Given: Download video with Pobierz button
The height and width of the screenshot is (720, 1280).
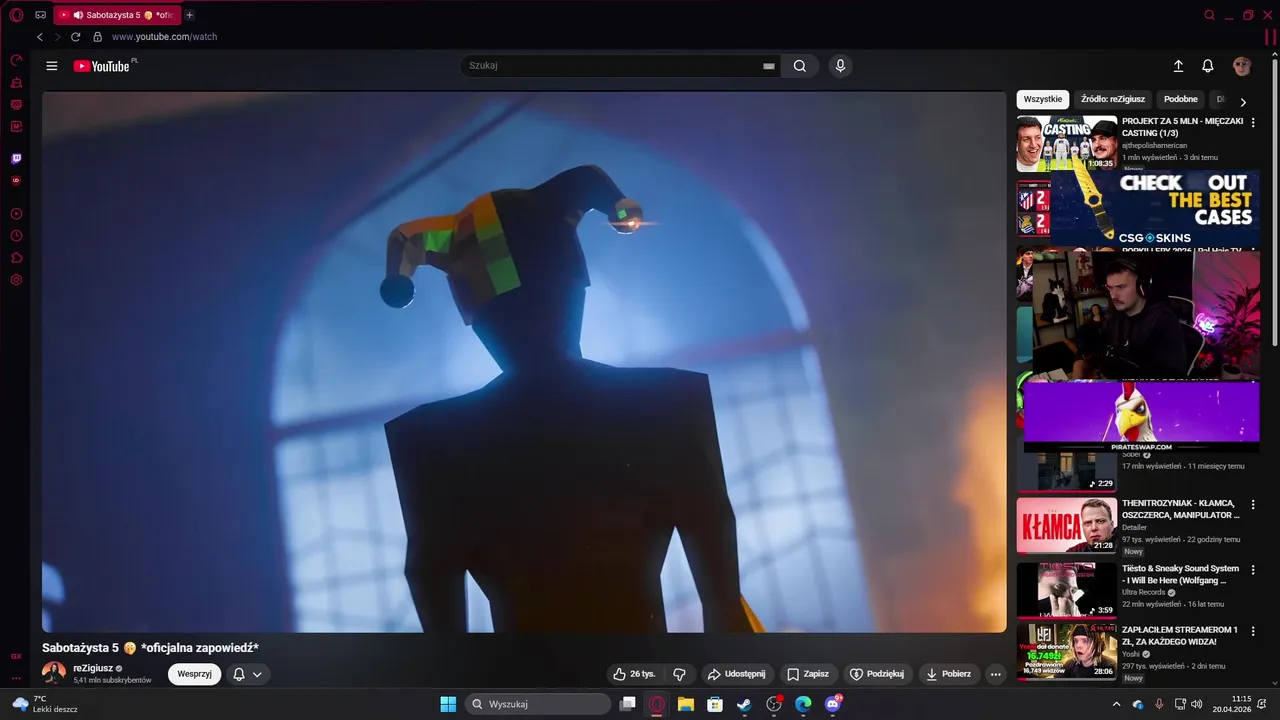Looking at the screenshot, I should click(x=949, y=674).
